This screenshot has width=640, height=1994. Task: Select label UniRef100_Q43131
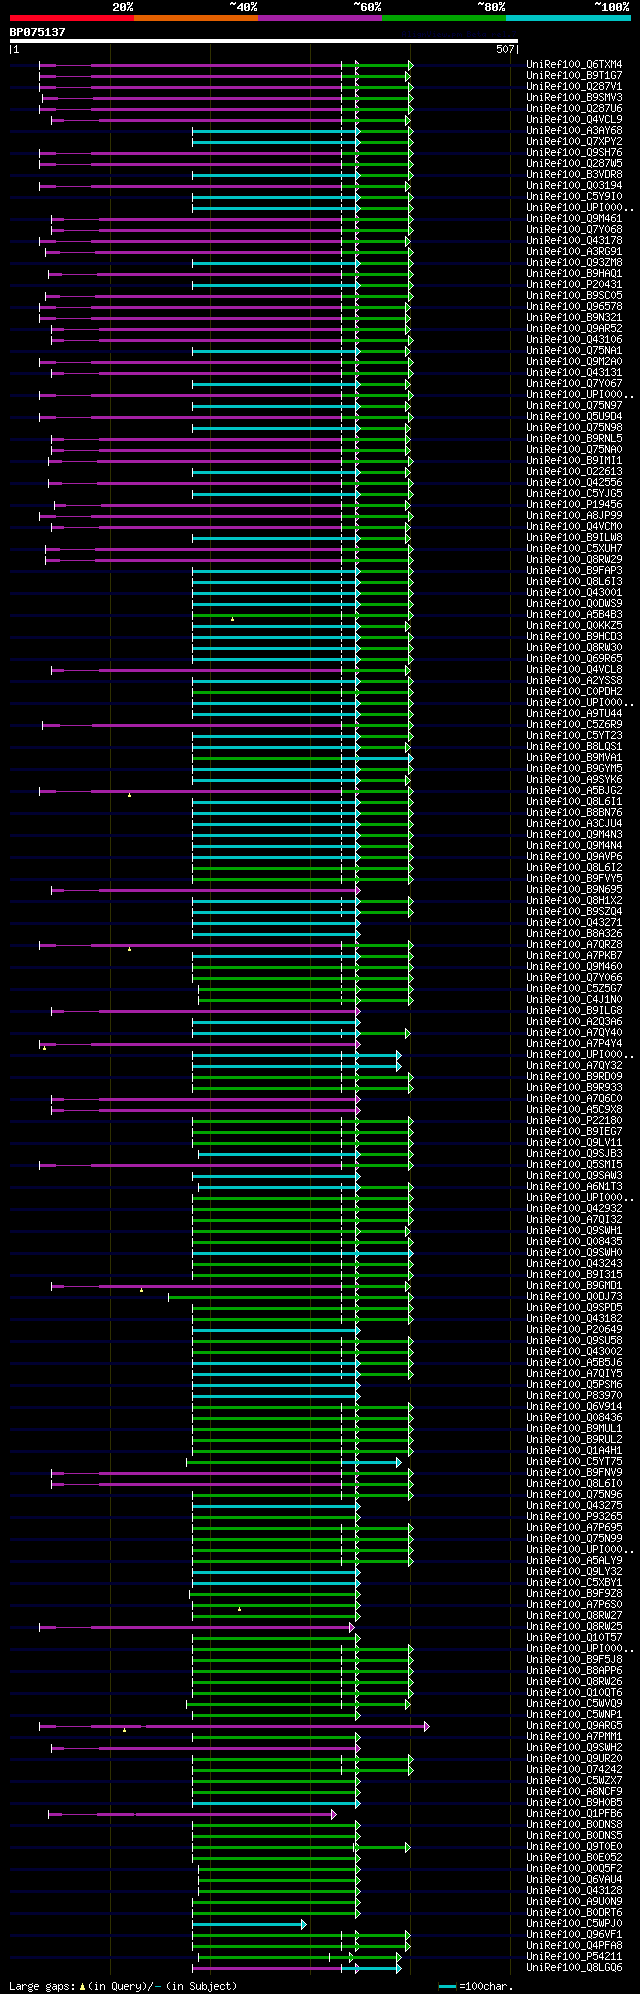(x=574, y=373)
